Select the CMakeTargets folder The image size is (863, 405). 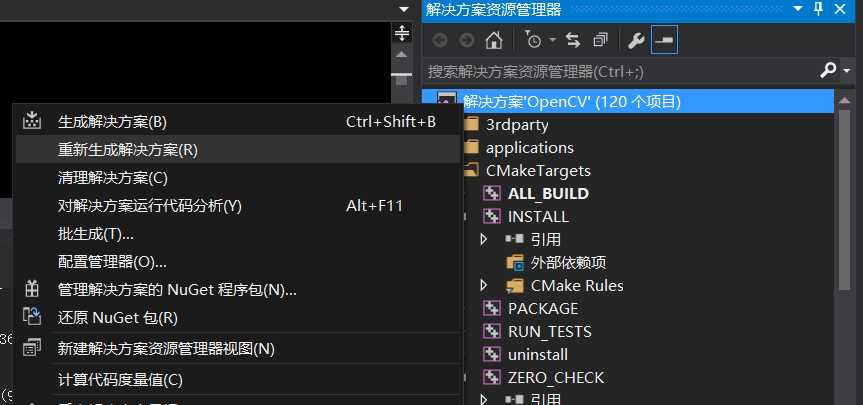(538, 171)
